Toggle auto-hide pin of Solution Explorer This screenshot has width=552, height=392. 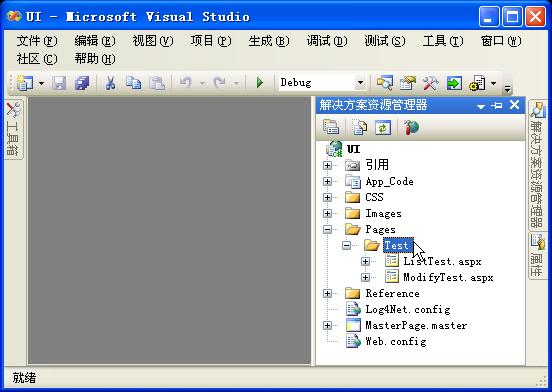click(497, 105)
